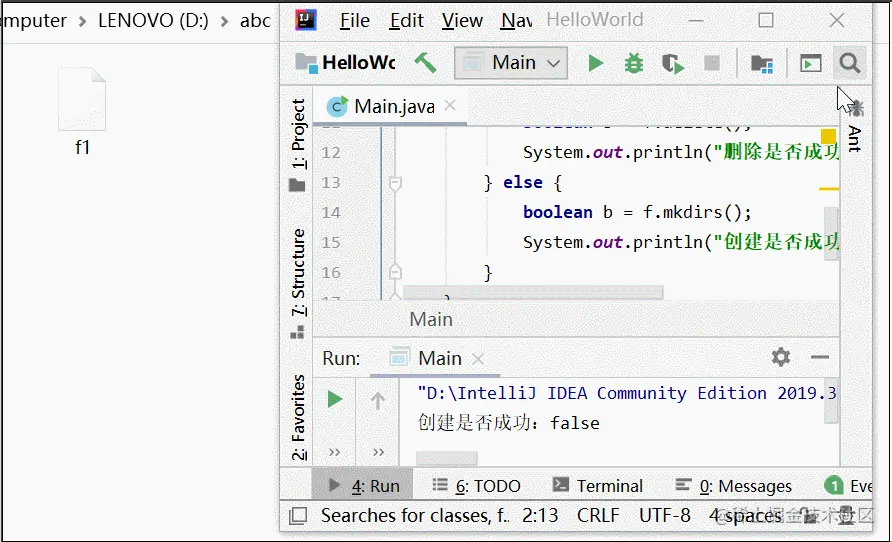Click the status bar search hint message
This screenshot has height=542, width=892.
(415, 515)
